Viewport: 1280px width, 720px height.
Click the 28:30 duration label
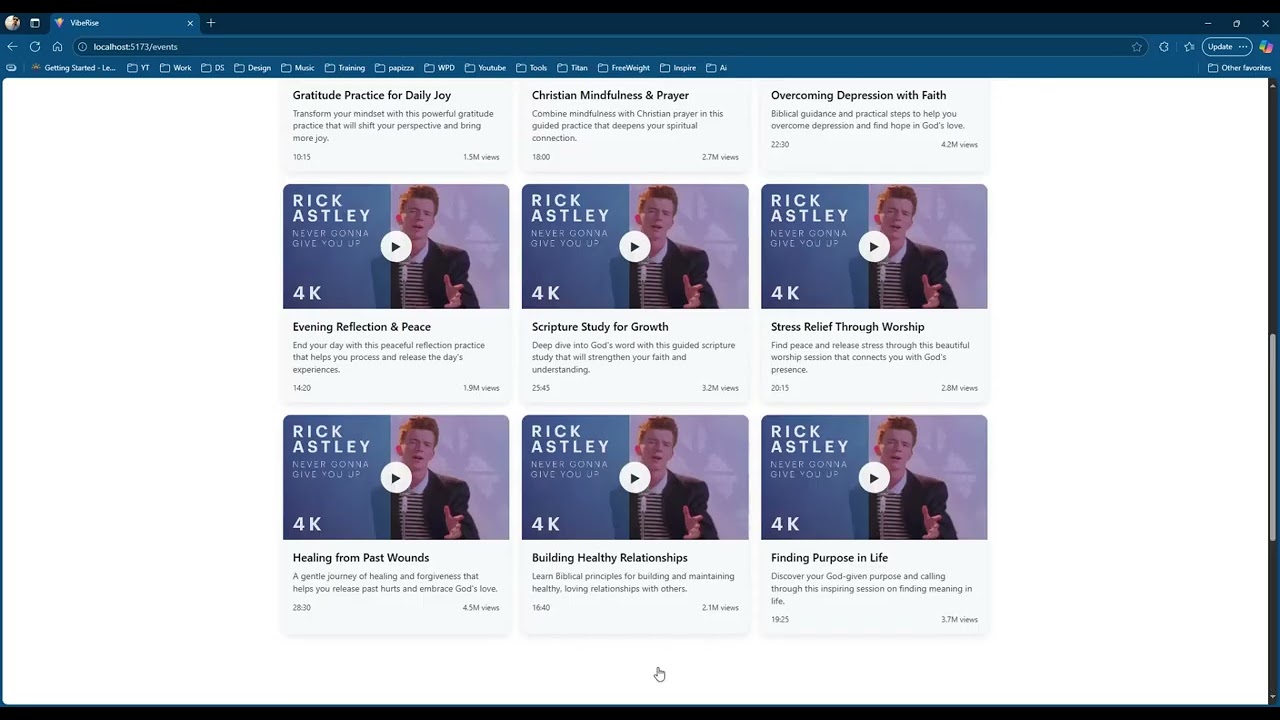pos(302,608)
